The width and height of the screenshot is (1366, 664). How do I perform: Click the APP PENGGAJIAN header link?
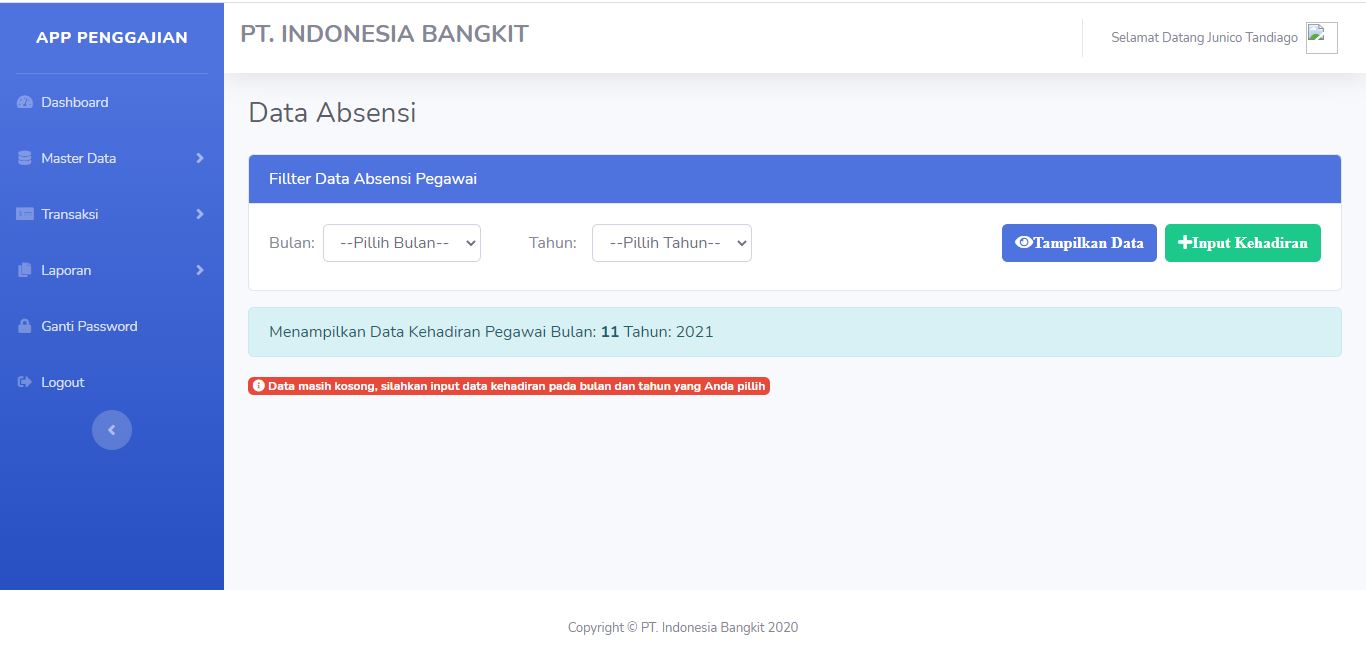[111, 37]
